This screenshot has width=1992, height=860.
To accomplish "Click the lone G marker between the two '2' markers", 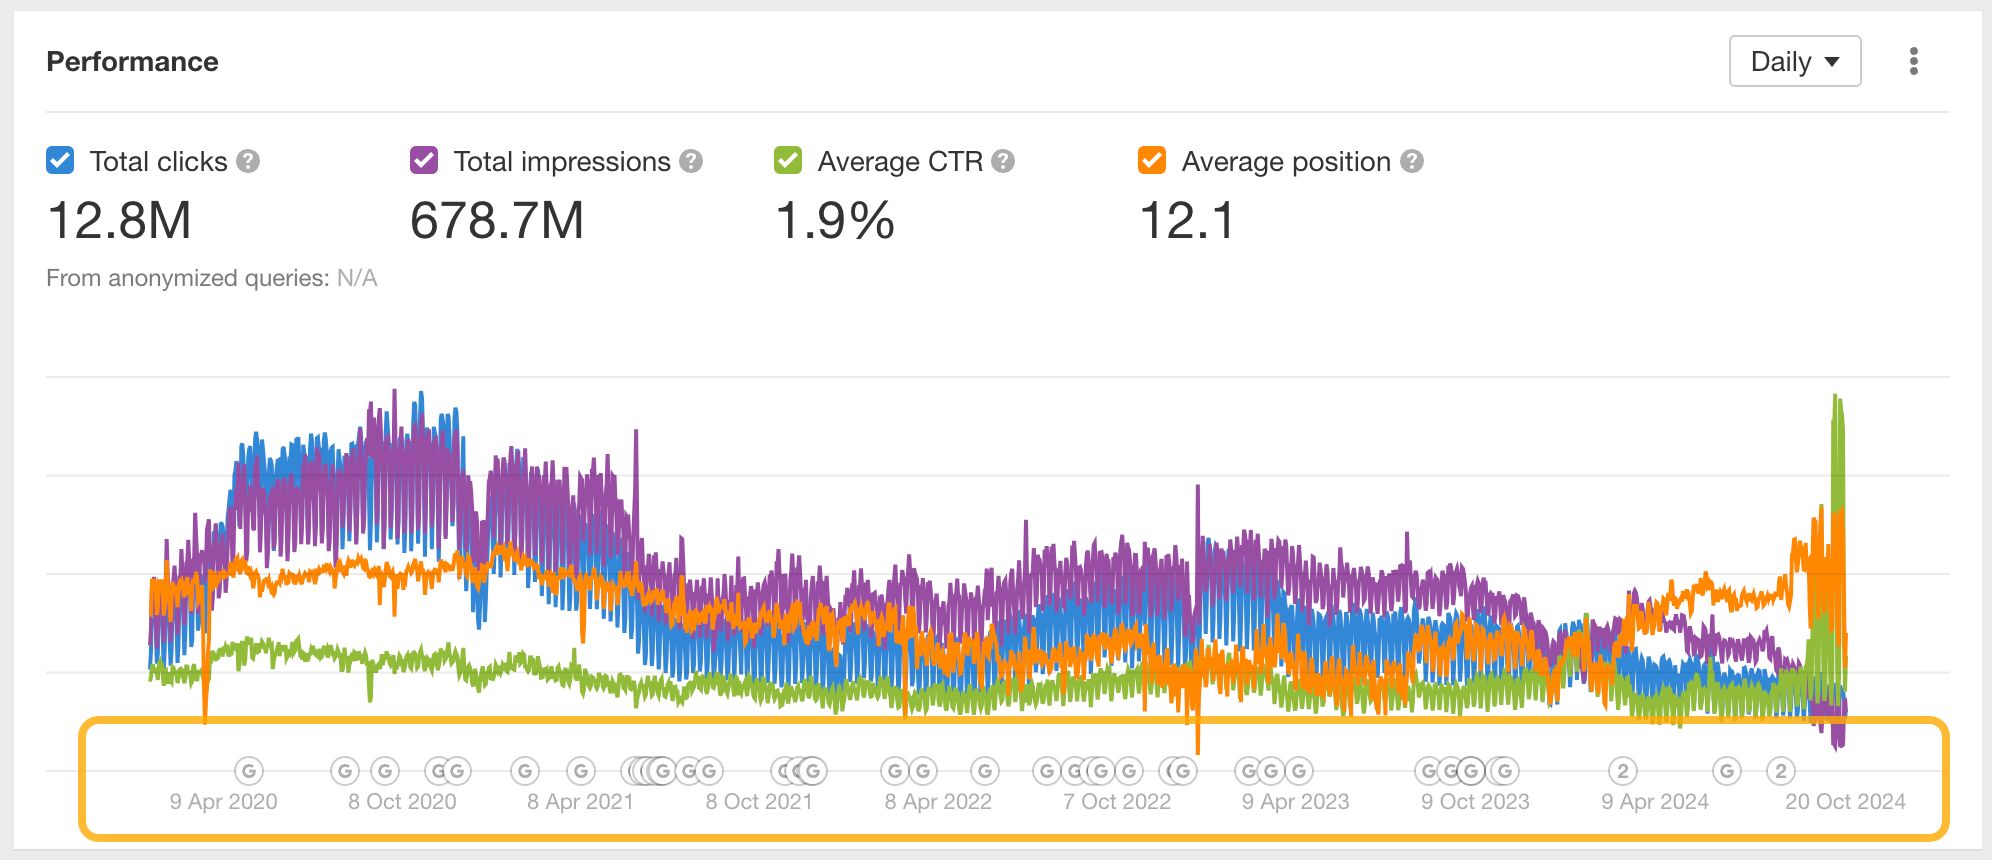I will click(1726, 771).
